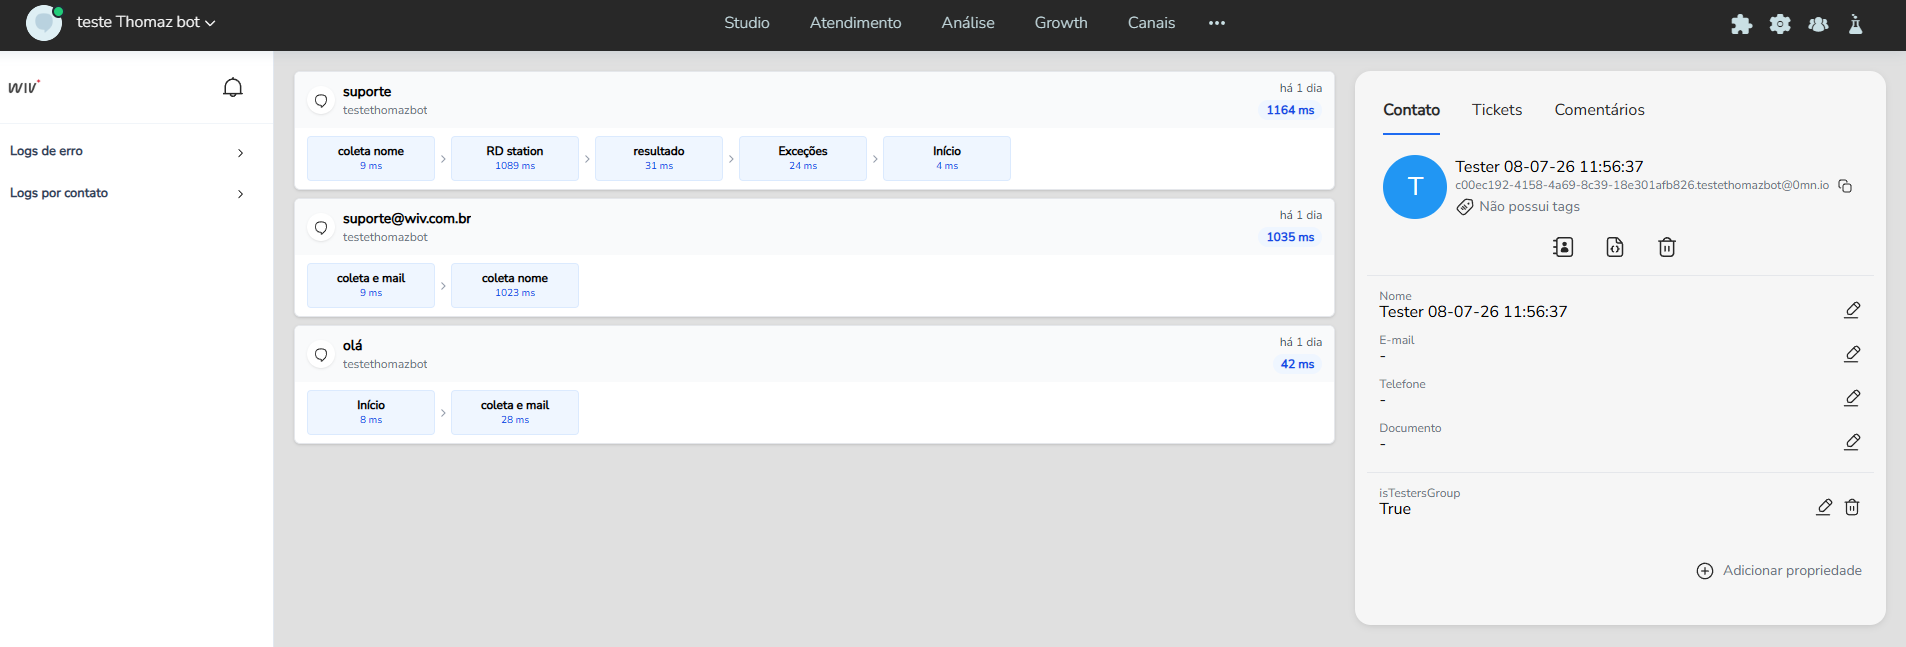This screenshot has width=1906, height=647.
Task: Select the coleta e mail block under olá
Action: coord(515,412)
